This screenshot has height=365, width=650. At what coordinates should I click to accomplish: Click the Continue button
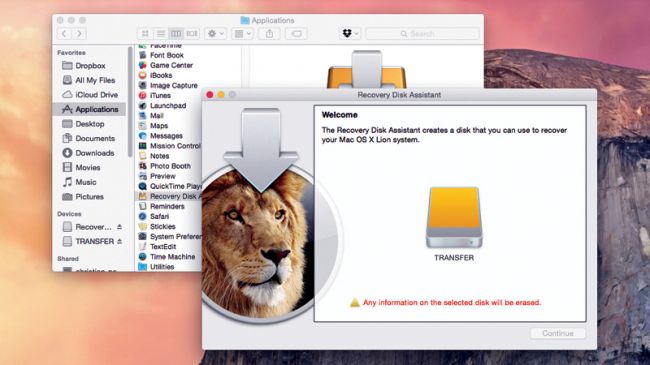558,333
